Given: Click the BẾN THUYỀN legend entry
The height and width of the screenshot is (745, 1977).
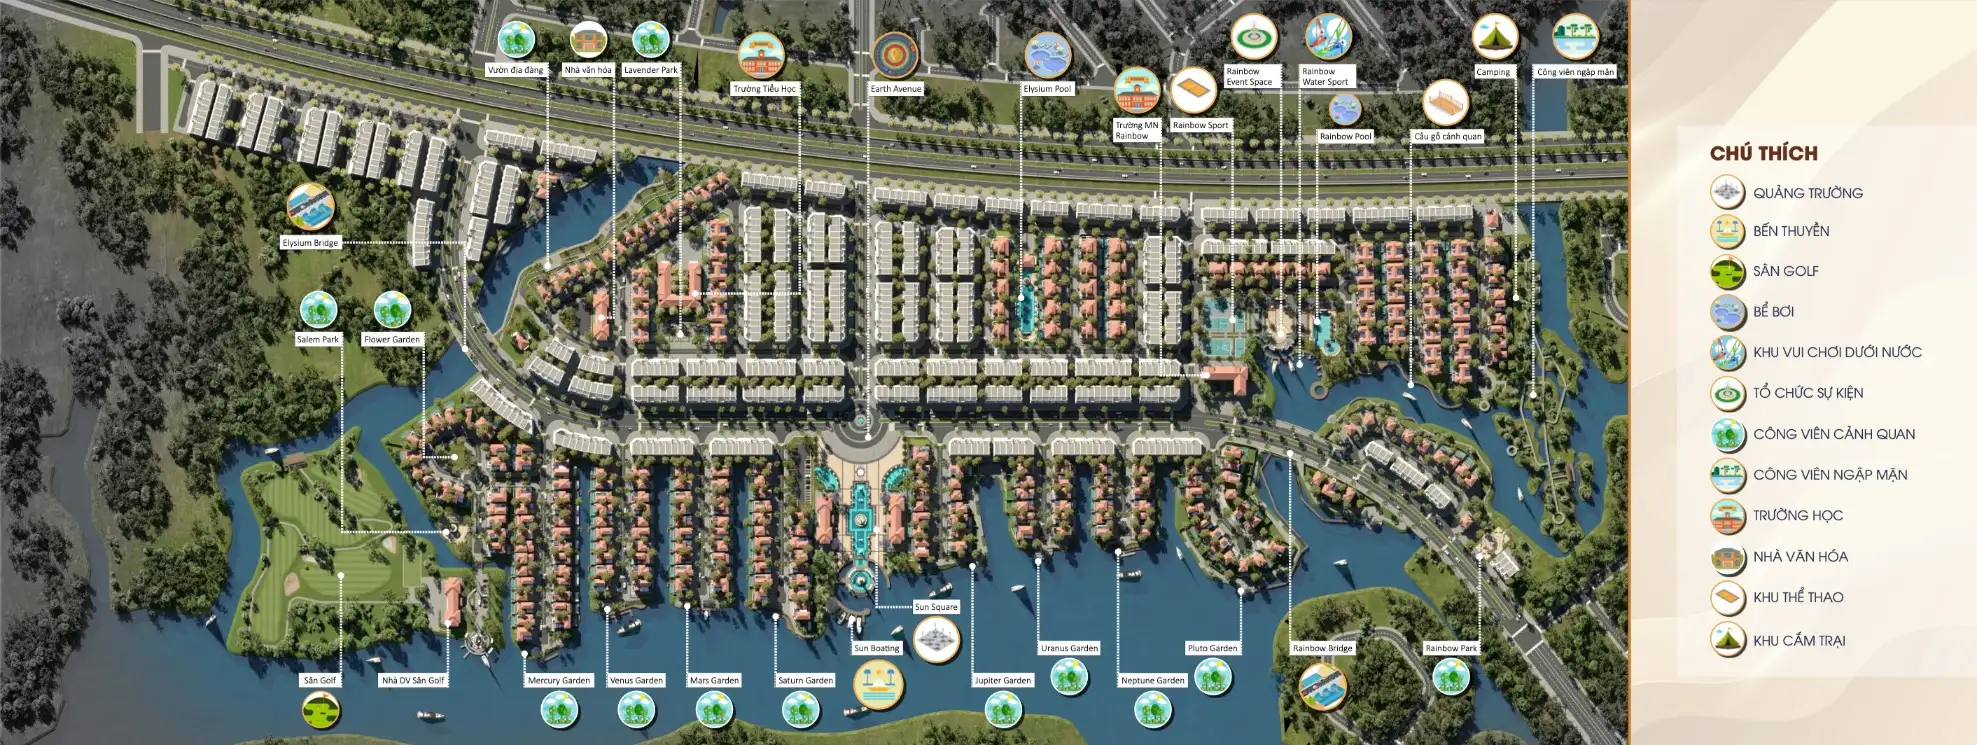Looking at the screenshot, I should [x=1790, y=231].
